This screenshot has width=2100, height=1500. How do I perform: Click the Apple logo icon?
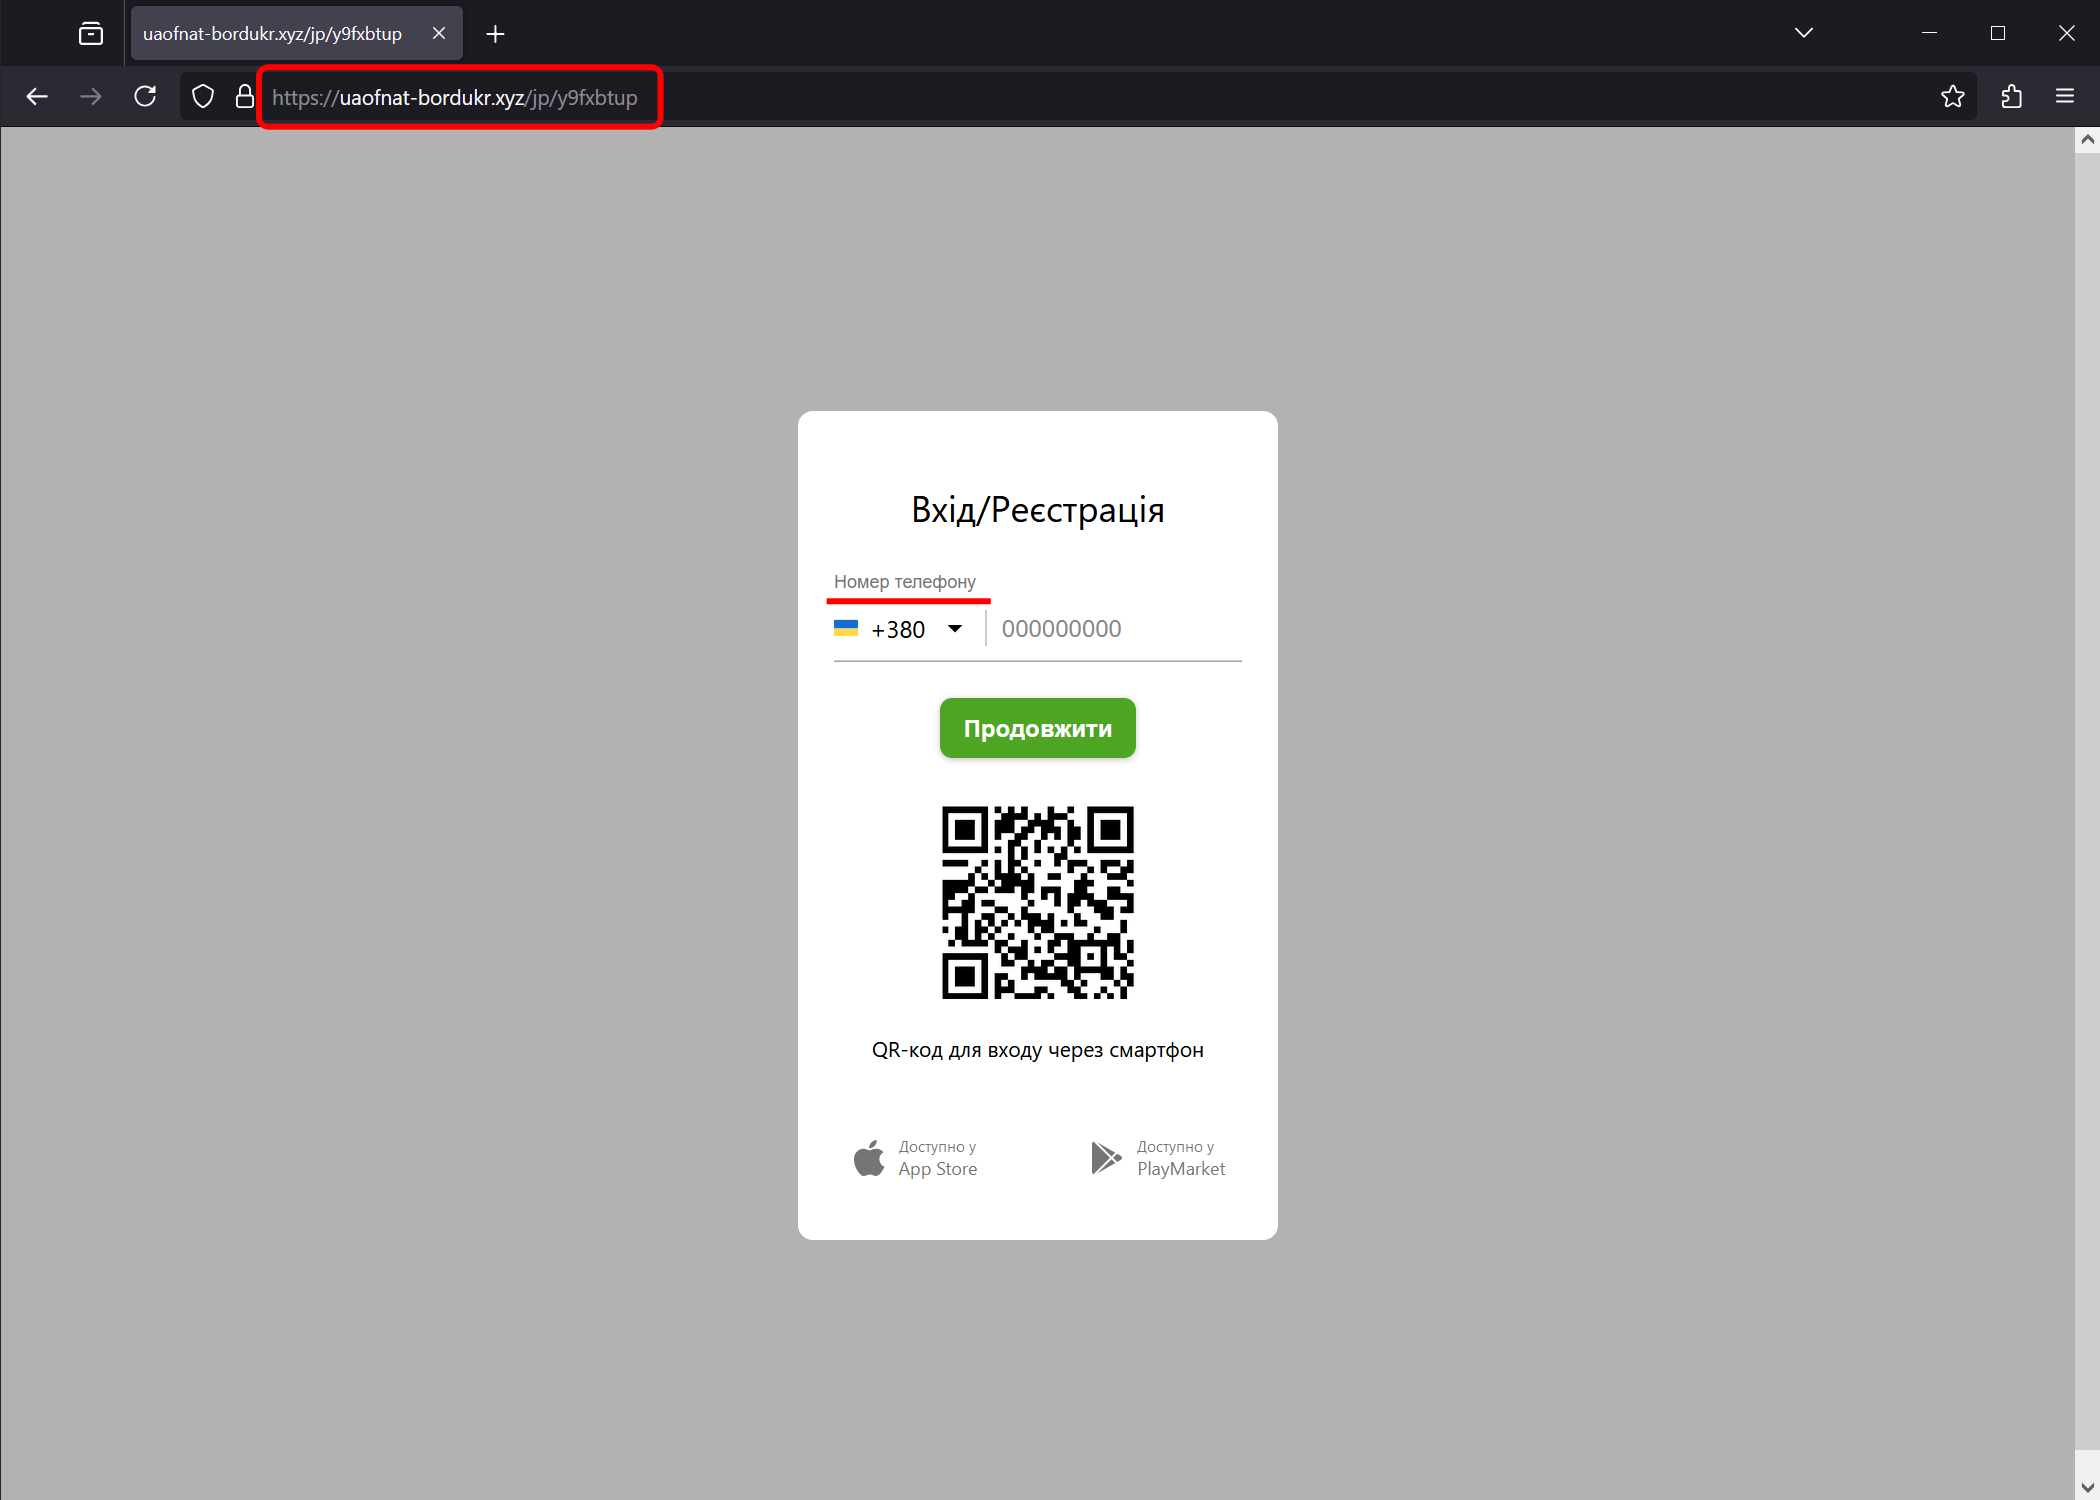869,1158
